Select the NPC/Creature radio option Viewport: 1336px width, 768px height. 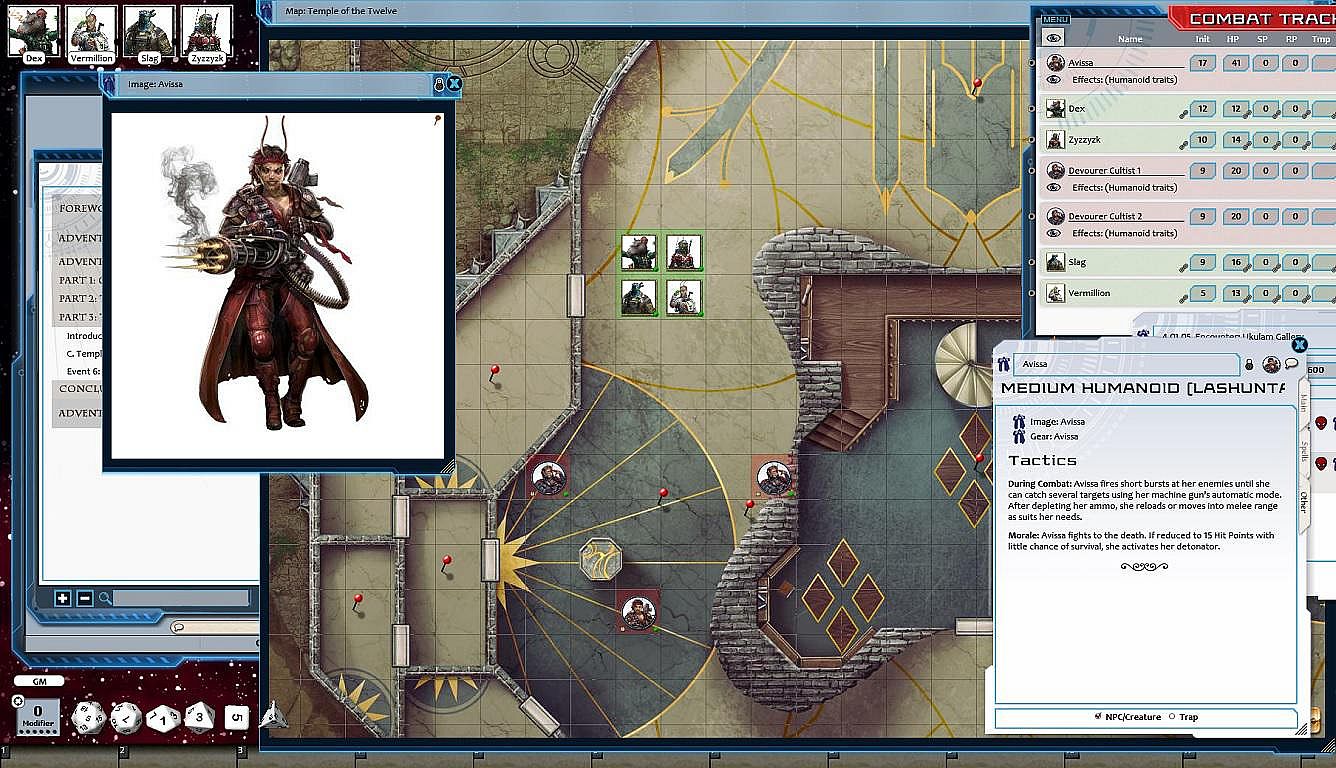click(x=1099, y=717)
